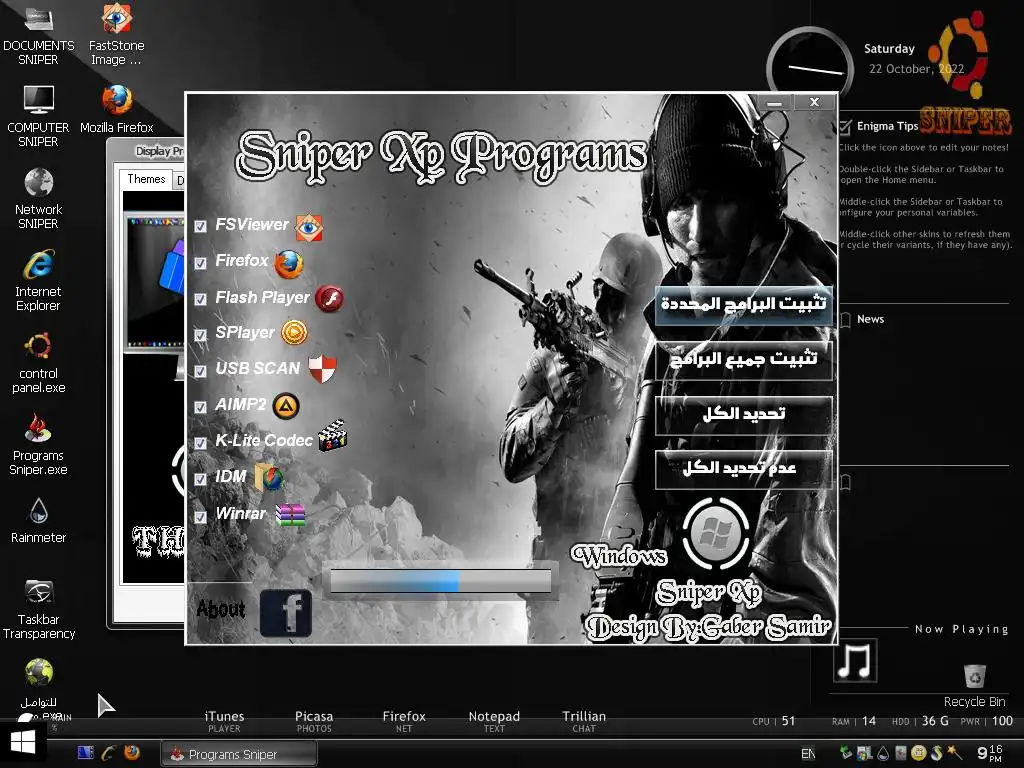Click the EN language indicator
Screen dimensions: 1024x768
[808, 754]
